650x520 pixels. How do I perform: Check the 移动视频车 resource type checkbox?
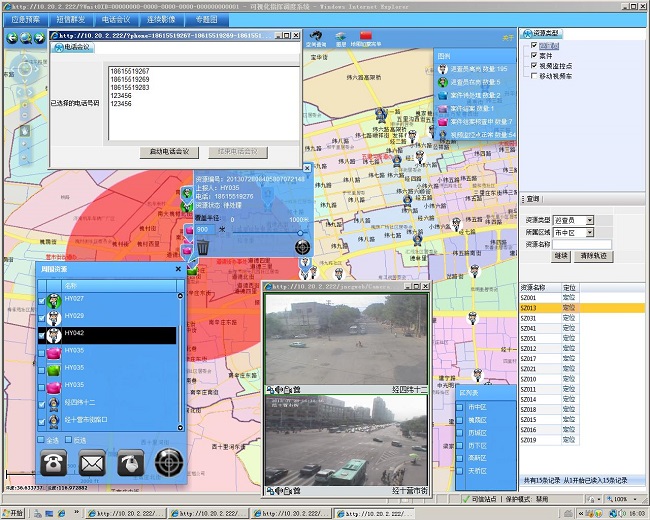[534, 75]
